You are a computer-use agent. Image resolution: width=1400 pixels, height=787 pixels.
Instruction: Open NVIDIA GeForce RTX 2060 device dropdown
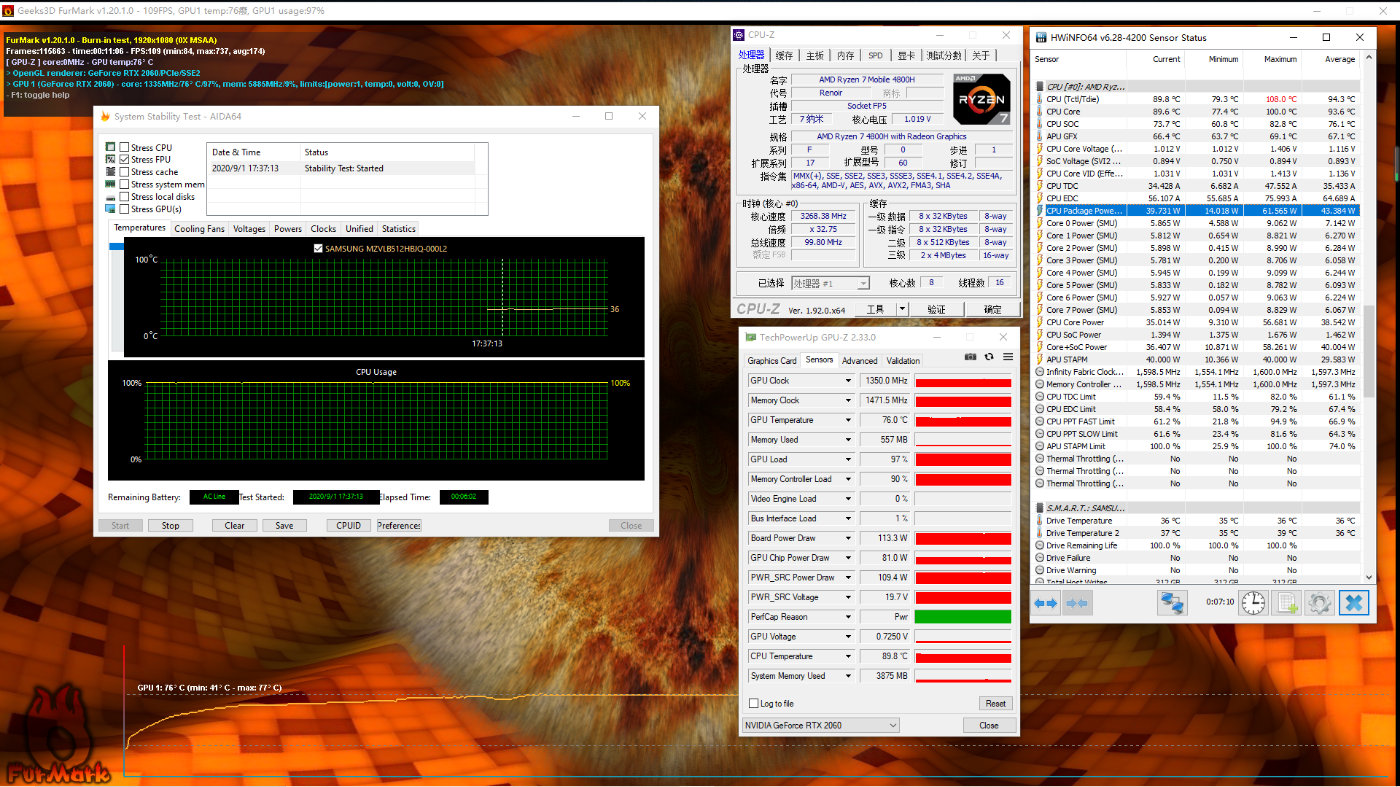[x=820, y=725]
